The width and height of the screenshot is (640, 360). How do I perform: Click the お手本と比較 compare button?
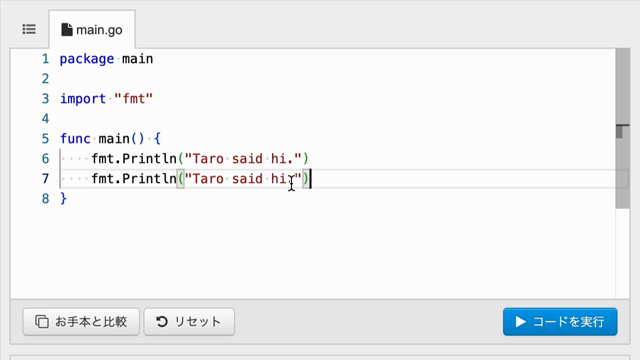pos(81,322)
